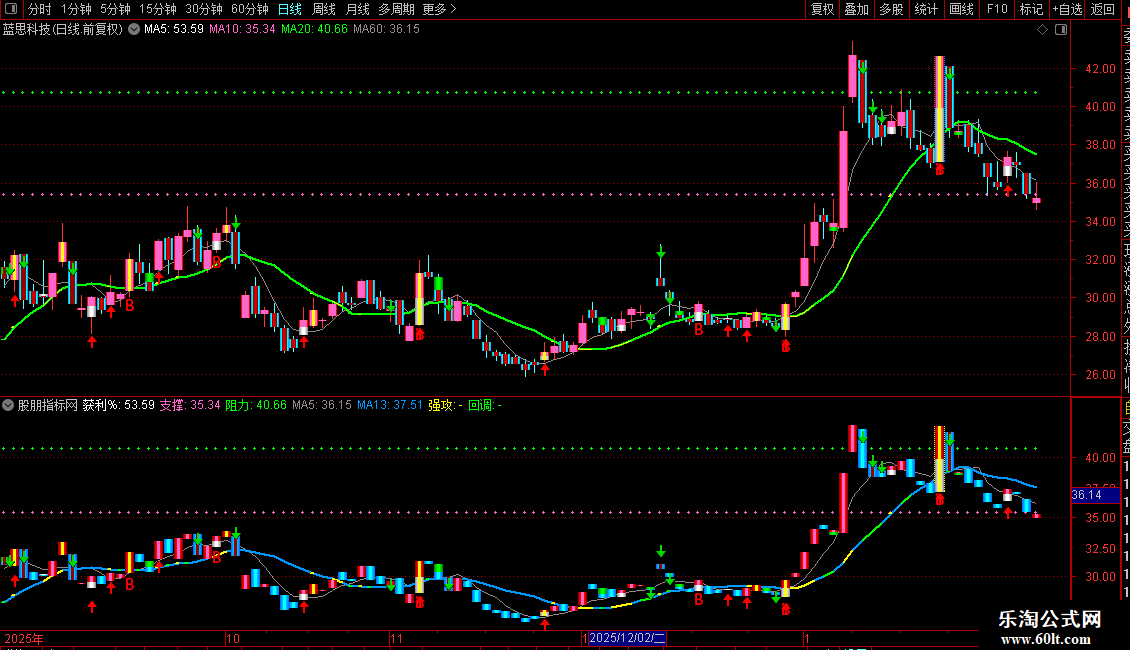Screen dimensions: 1130x650
Task: Click the diamond marker icon above the chart
Action: point(1042,30)
